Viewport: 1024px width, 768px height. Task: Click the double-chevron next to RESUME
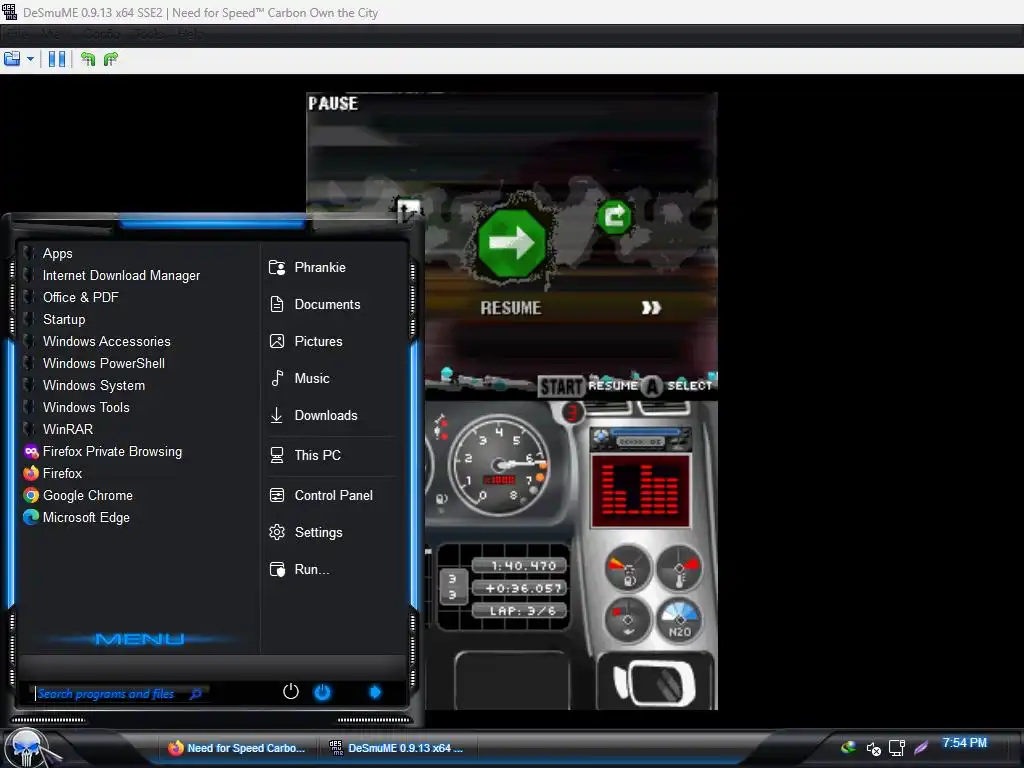651,308
